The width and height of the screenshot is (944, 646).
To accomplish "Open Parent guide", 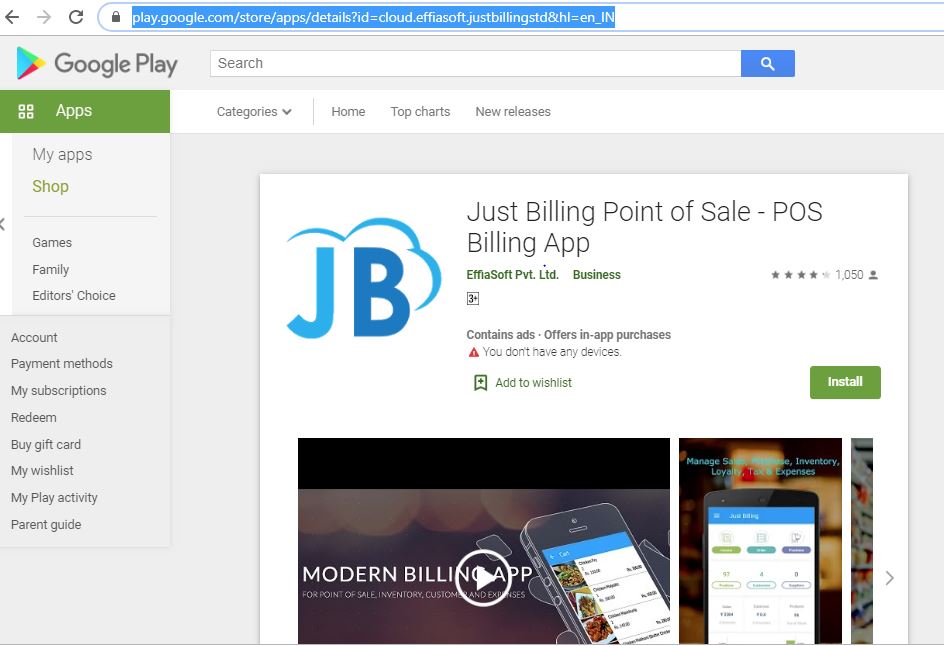I will (x=46, y=525).
